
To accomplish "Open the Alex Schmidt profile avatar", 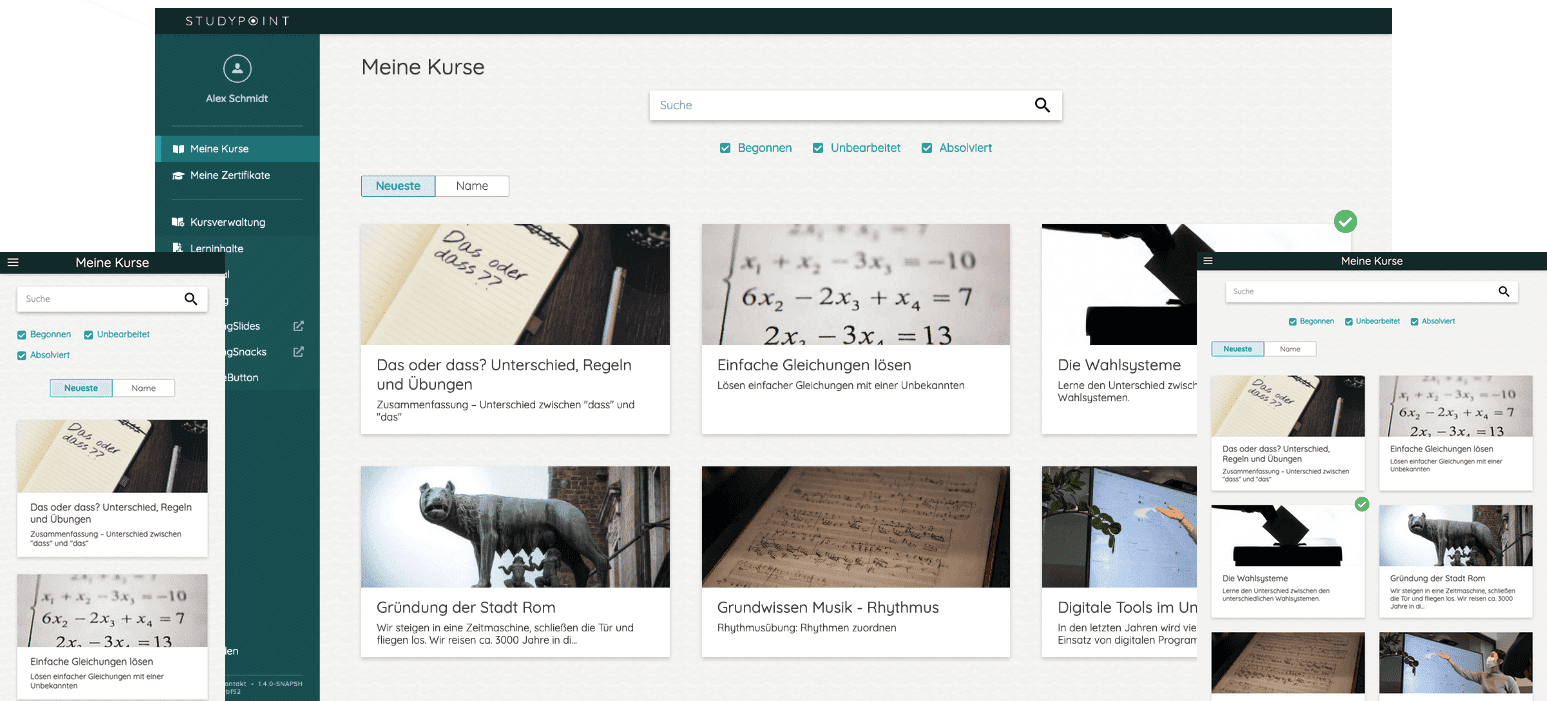I will (237, 69).
